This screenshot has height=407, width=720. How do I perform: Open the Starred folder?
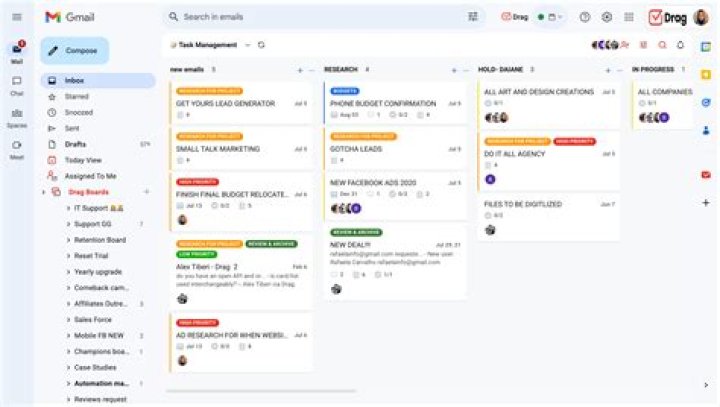(x=98, y=96)
